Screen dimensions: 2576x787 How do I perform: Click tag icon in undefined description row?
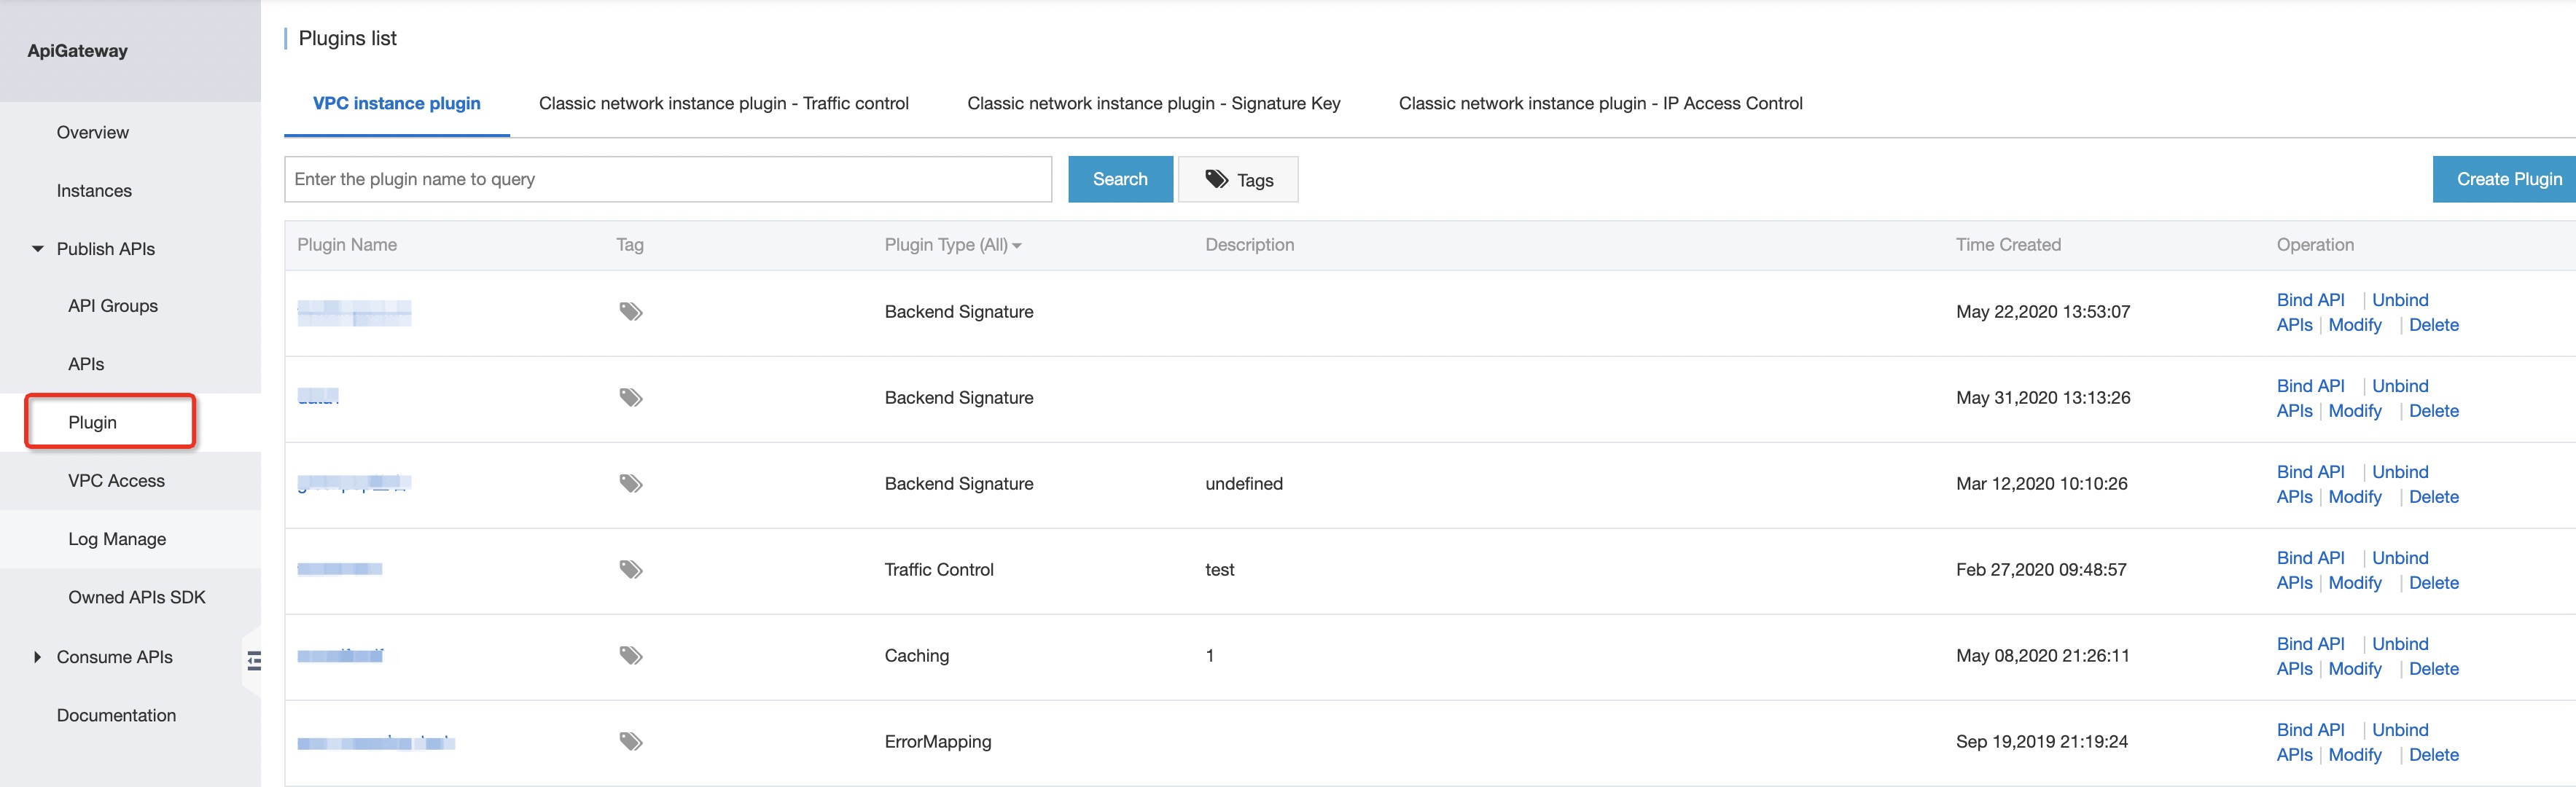(630, 484)
